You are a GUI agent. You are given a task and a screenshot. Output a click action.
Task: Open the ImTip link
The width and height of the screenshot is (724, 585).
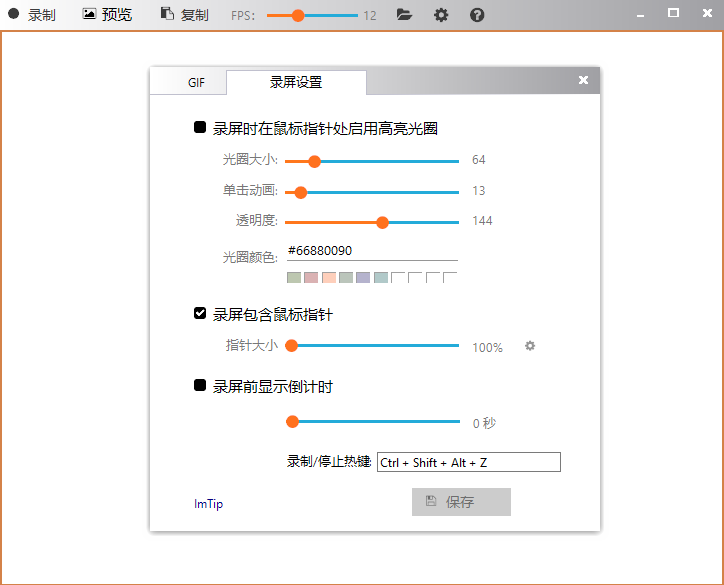[209, 504]
